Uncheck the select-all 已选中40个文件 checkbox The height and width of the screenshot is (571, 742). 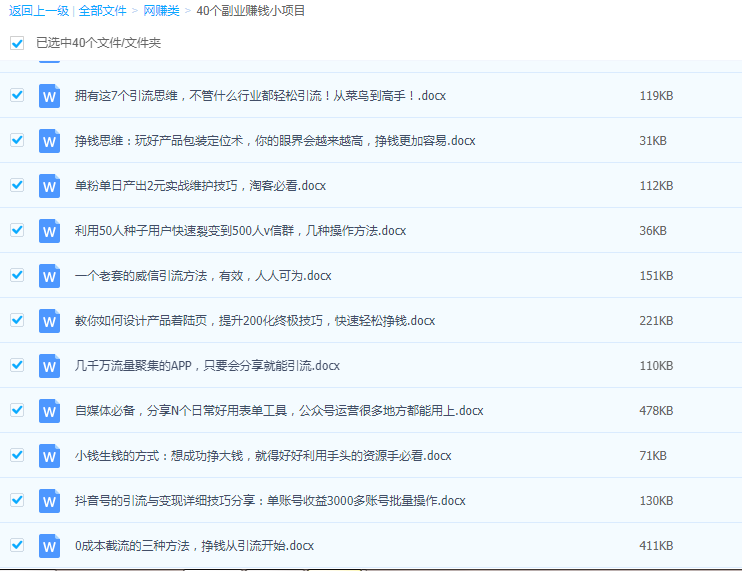[17, 43]
